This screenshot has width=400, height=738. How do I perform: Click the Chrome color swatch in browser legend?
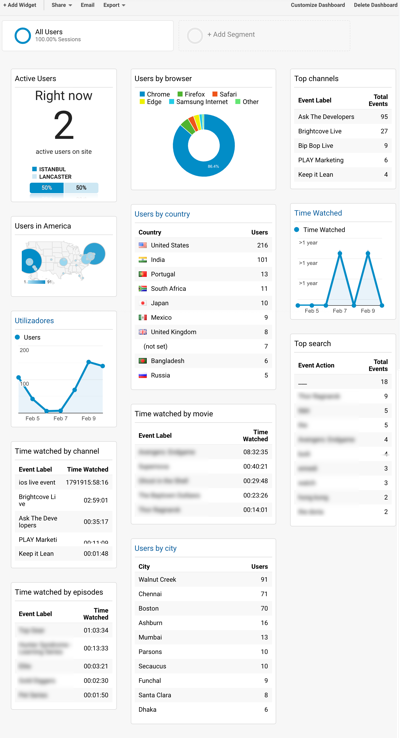[142, 95]
